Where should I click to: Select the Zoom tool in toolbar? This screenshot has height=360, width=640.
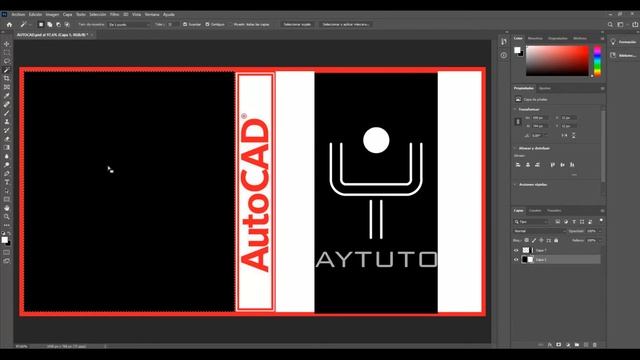(7, 217)
